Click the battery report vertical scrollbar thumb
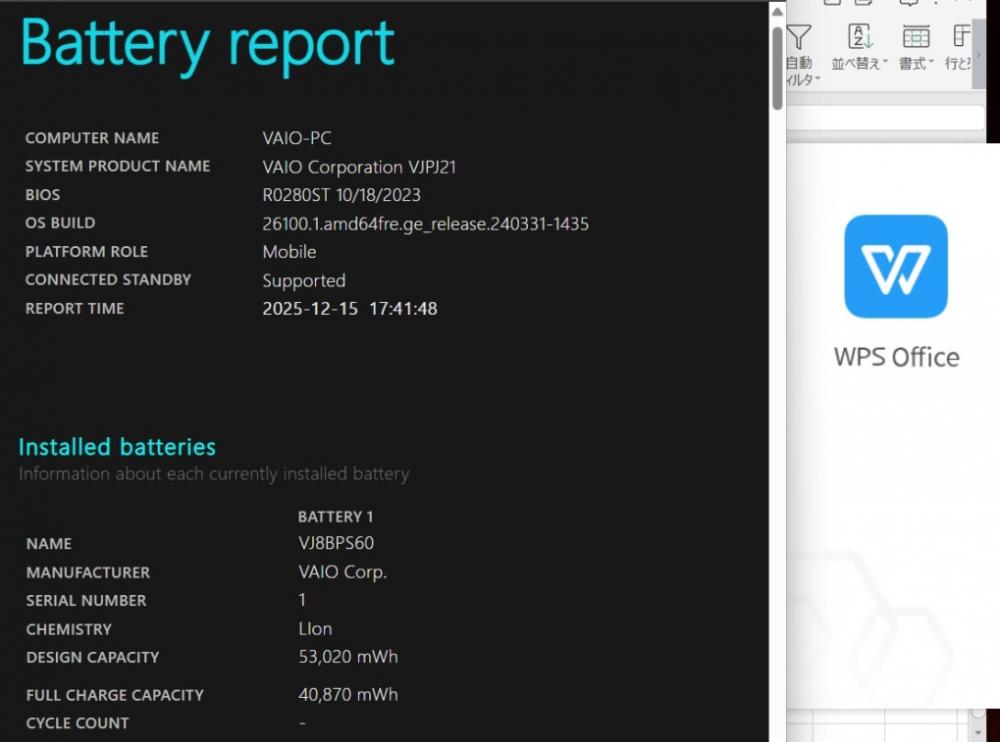 [x=777, y=68]
